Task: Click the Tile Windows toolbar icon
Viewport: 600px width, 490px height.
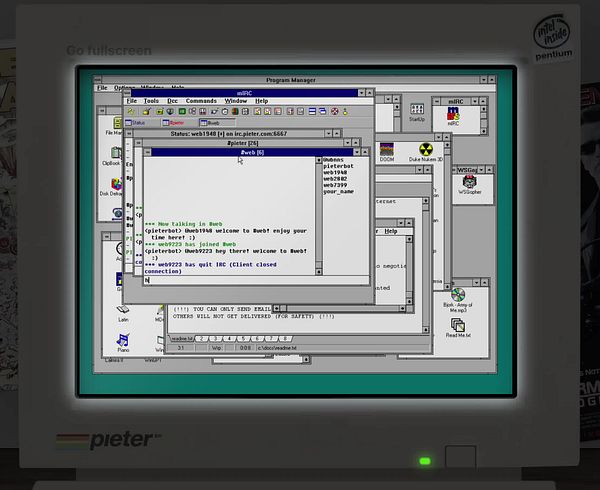Action: 312,112
